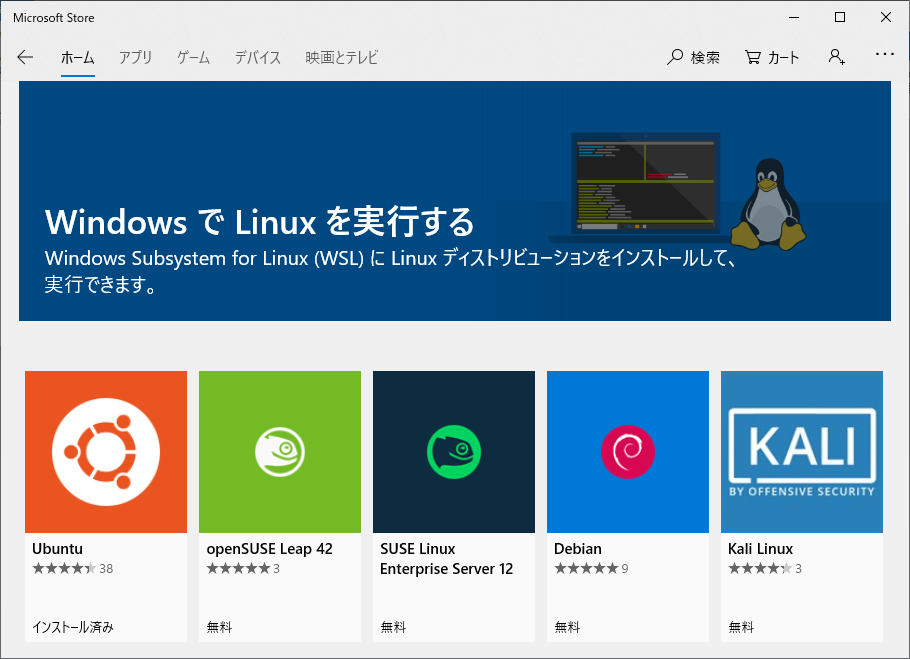Click Debian's star rating with 9 reviews
The height and width of the screenshot is (659, 910).
pyautogui.click(x=591, y=569)
